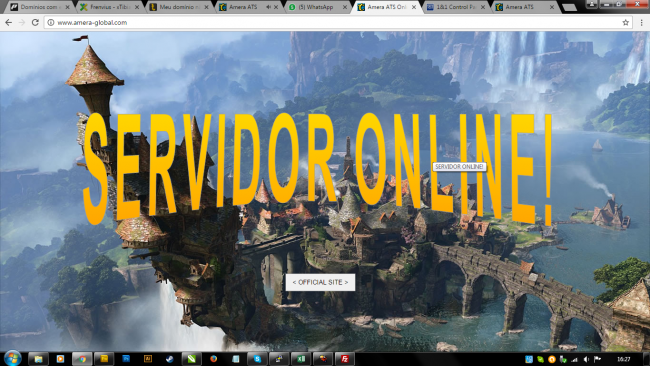Open the new tab button
Screen dimensions: 650x366
569,7
